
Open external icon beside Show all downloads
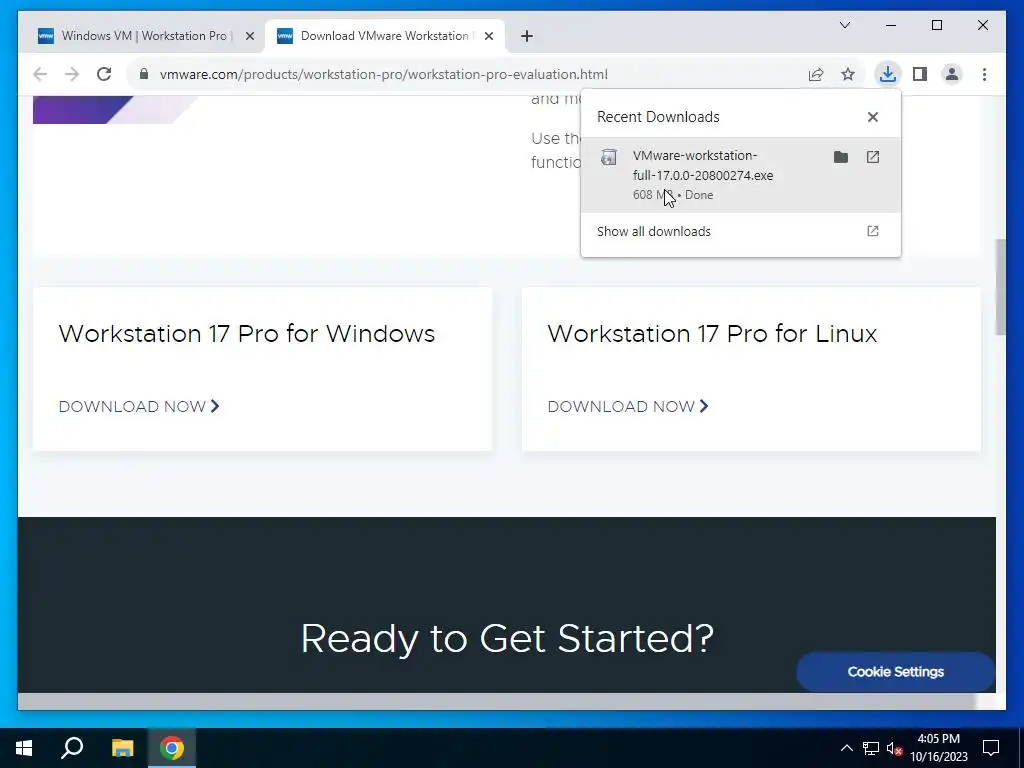coord(872,231)
